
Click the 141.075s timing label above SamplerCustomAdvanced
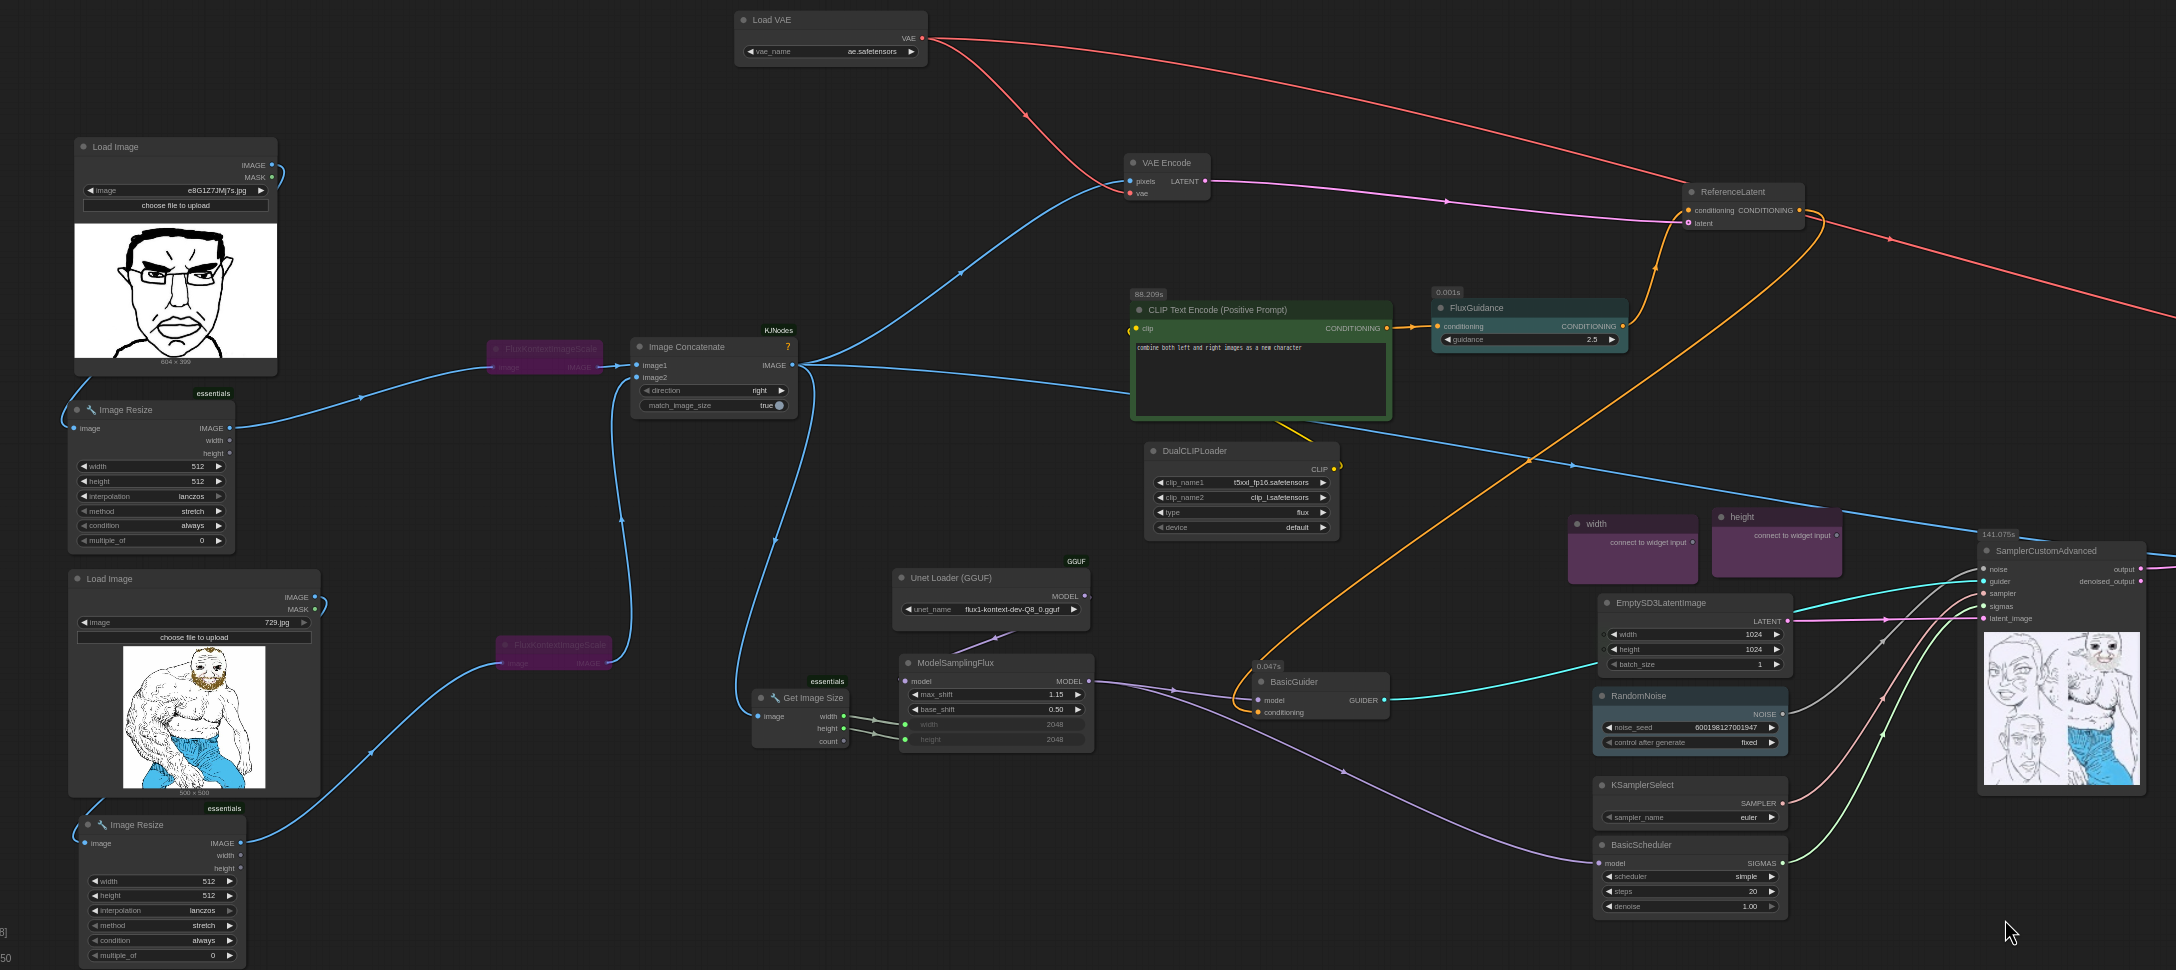[x=1998, y=534]
